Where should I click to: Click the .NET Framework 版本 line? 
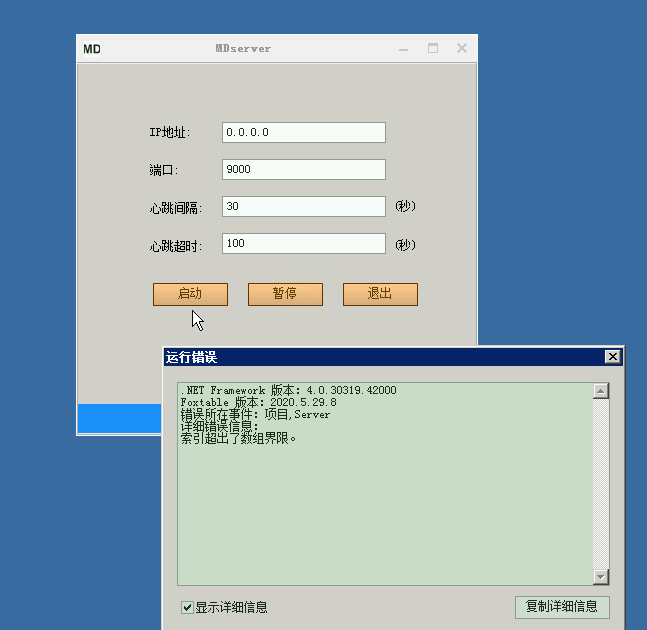(288, 390)
